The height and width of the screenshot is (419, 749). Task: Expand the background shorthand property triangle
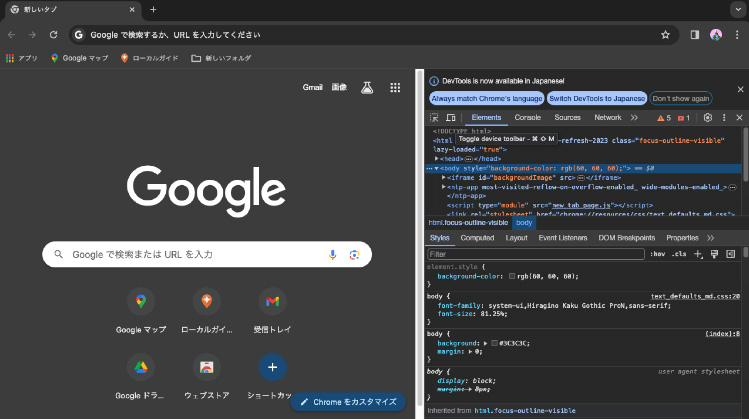pos(485,343)
